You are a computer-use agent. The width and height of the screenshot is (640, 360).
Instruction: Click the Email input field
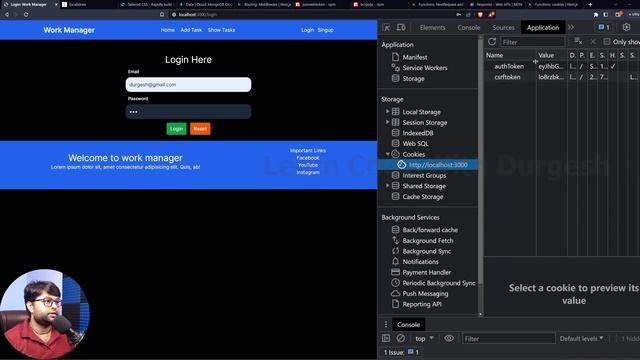188,84
